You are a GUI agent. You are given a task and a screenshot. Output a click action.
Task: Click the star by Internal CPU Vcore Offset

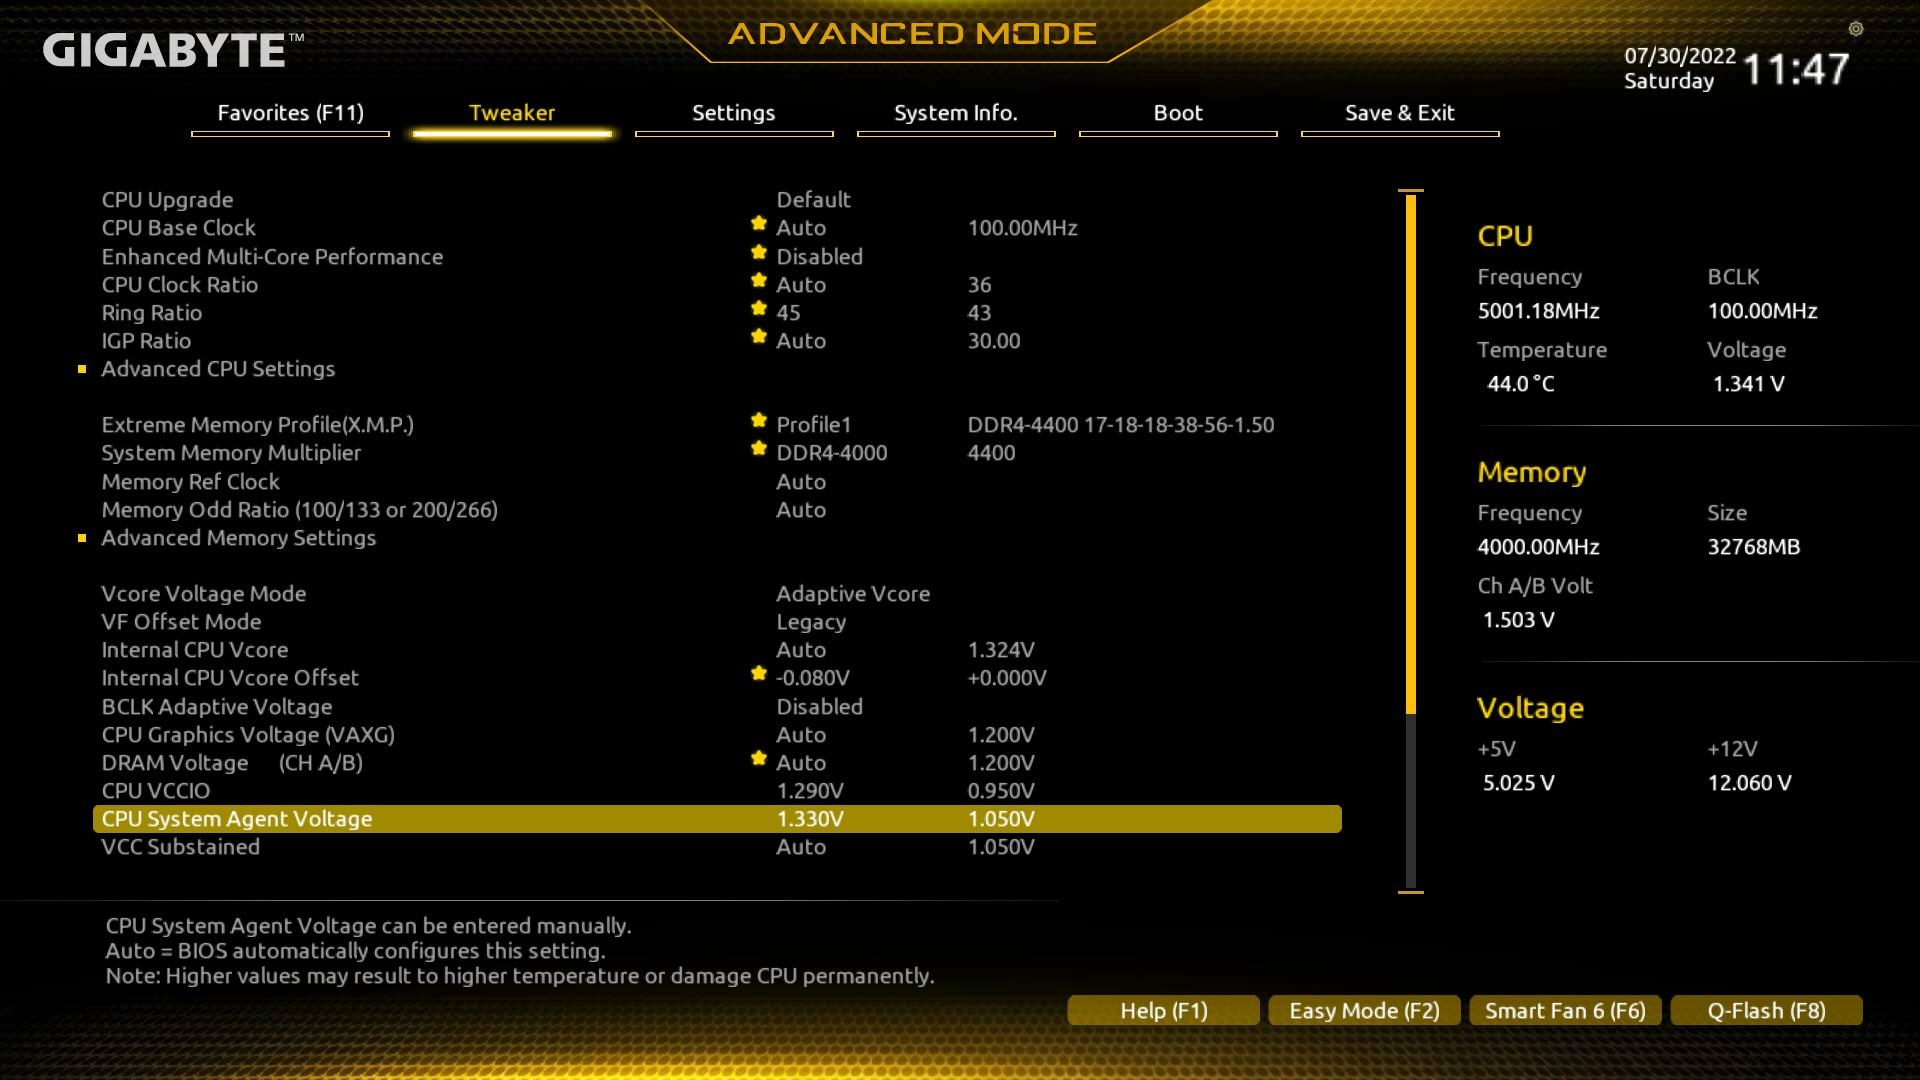click(758, 674)
